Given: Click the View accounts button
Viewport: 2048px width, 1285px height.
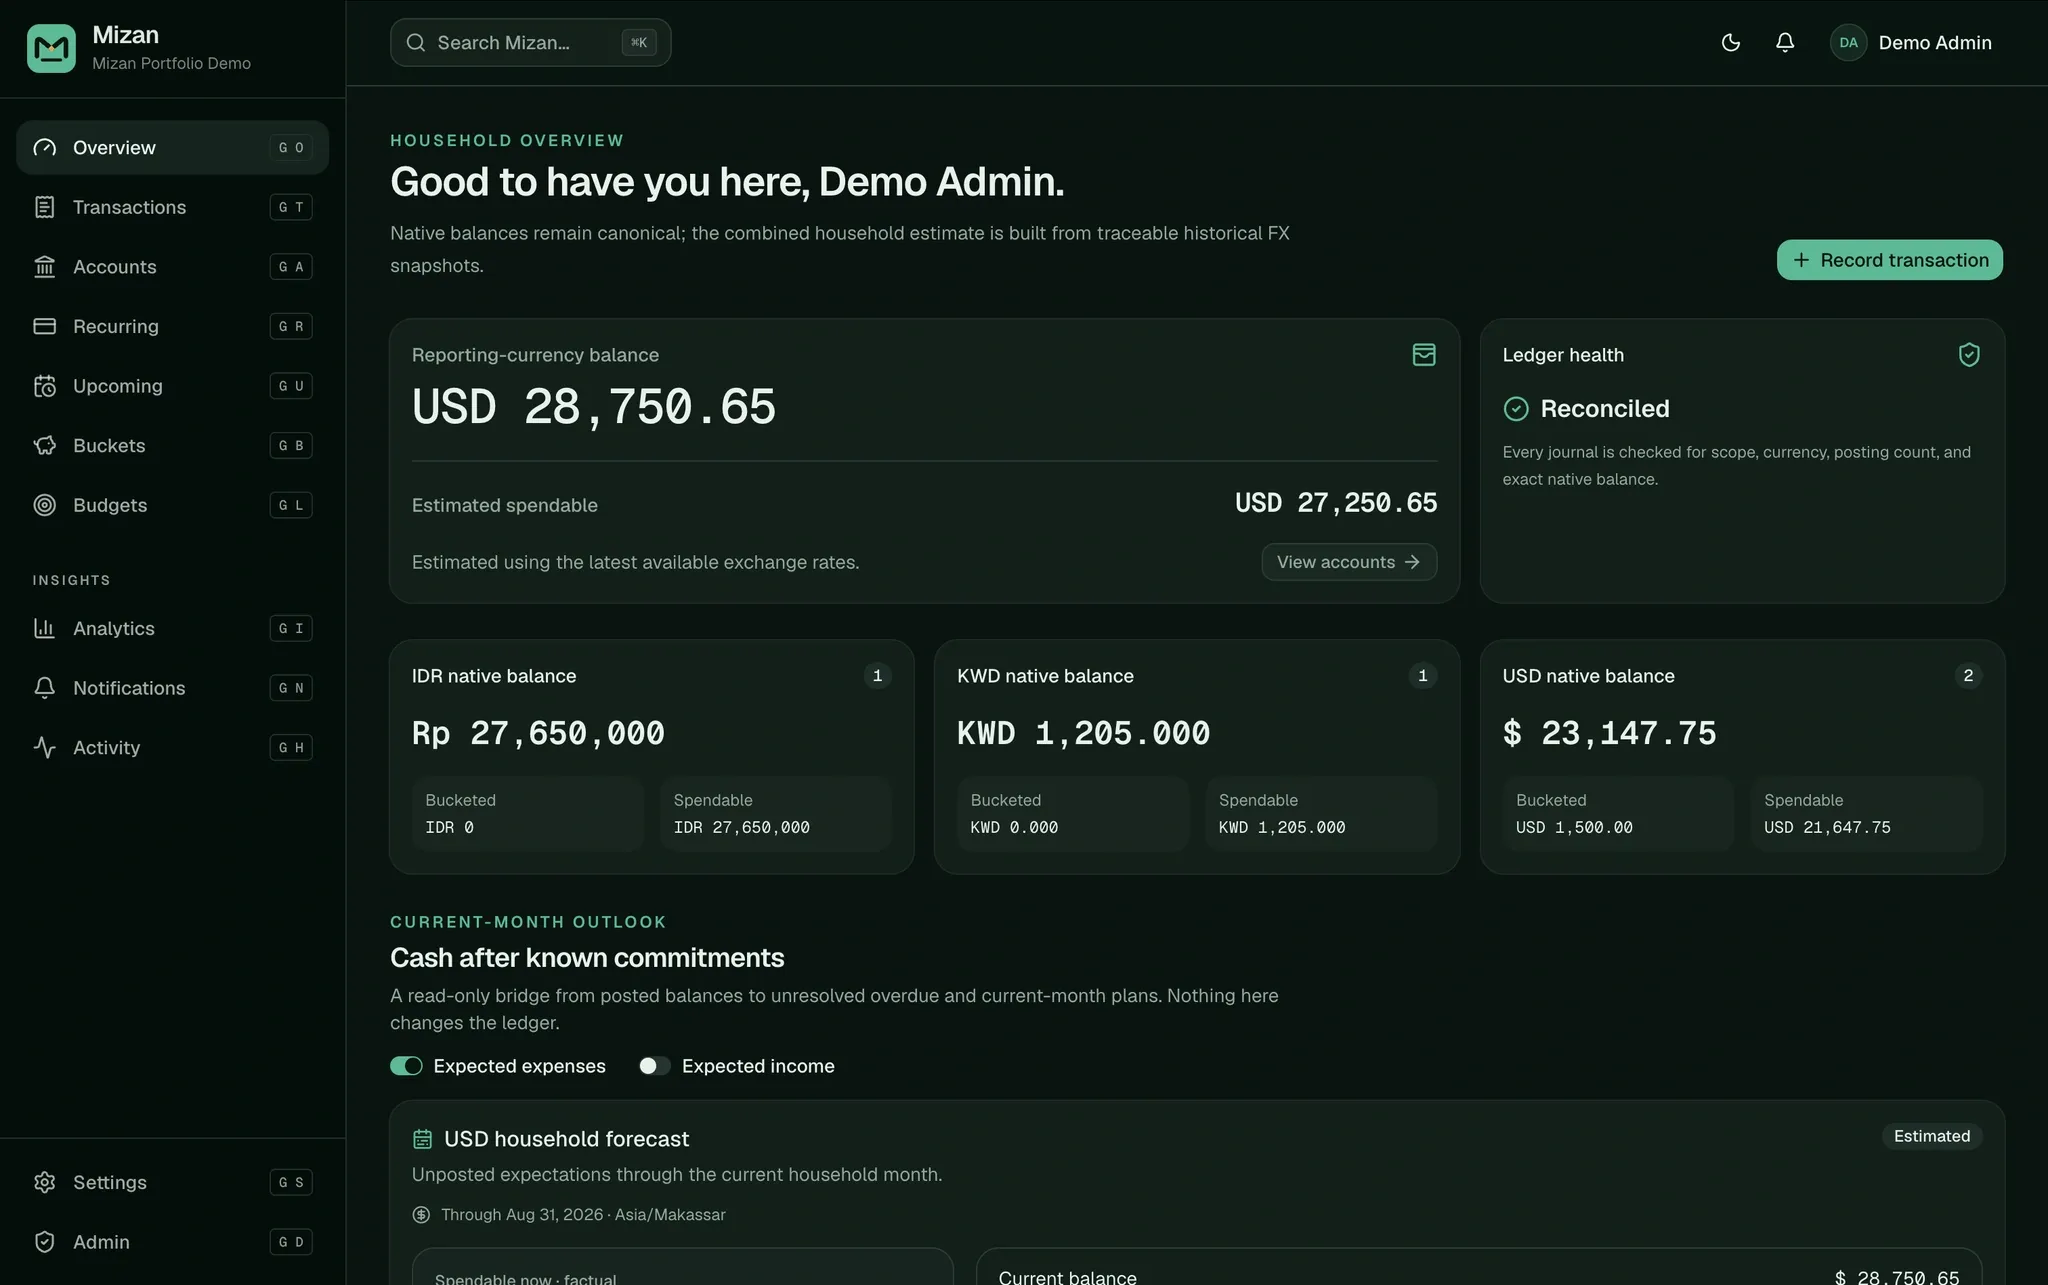Looking at the screenshot, I should point(1349,562).
